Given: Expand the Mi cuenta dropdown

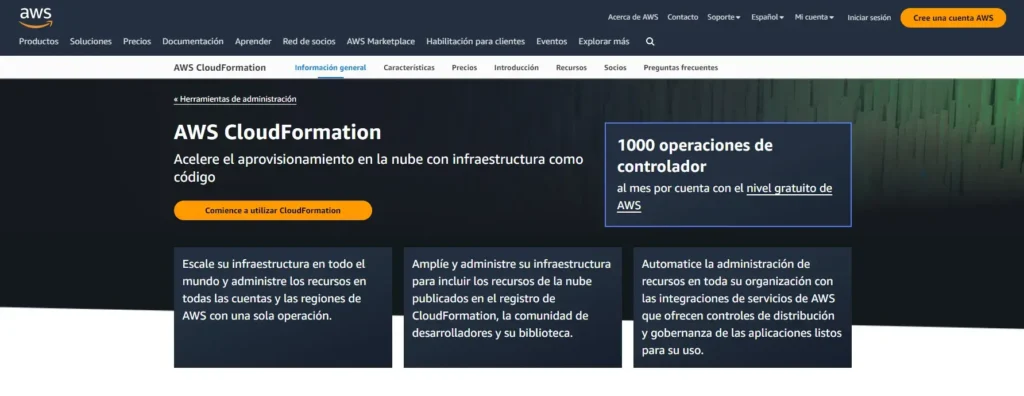Looking at the screenshot, I should tap(814, 18).
